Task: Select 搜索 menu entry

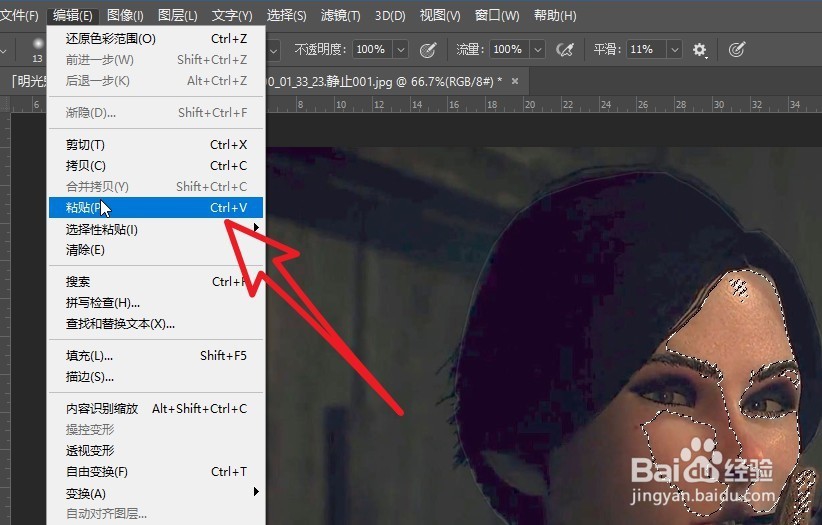Action: (156, 282)
